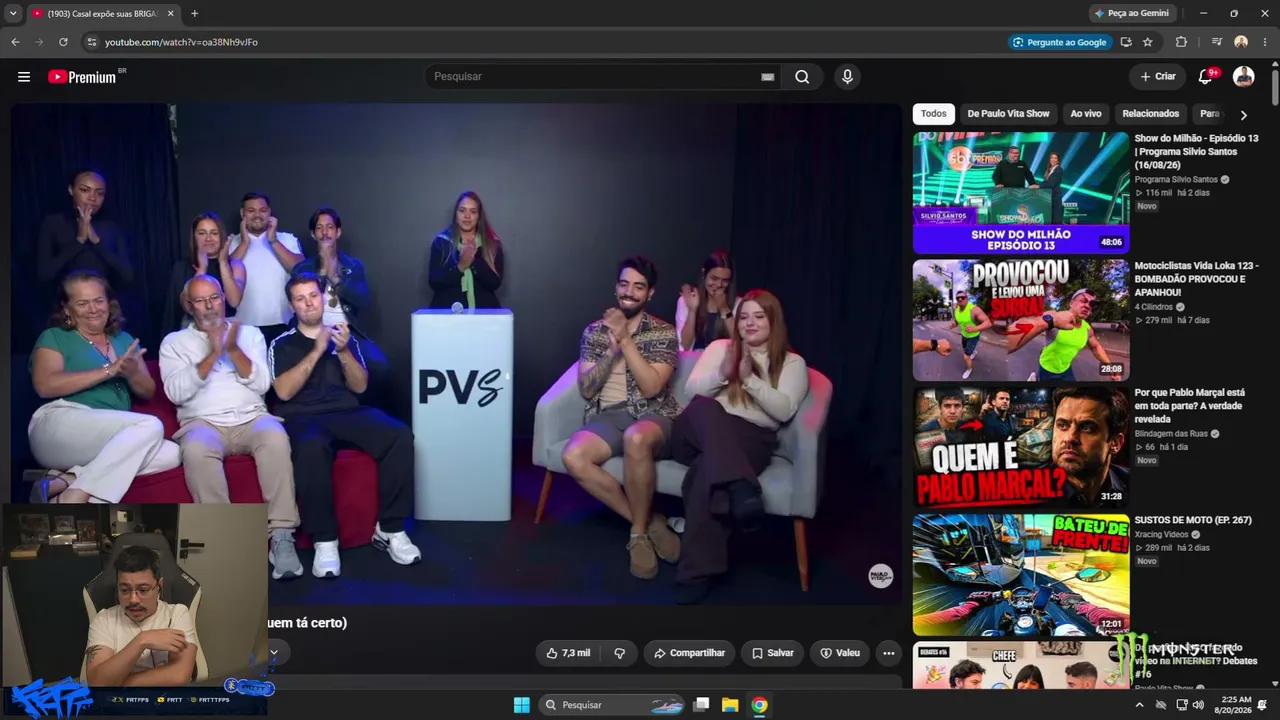This screenshot has width=1280, height=720.
Task: Select the Todos filter chip
Action: (x=933, y=114)
